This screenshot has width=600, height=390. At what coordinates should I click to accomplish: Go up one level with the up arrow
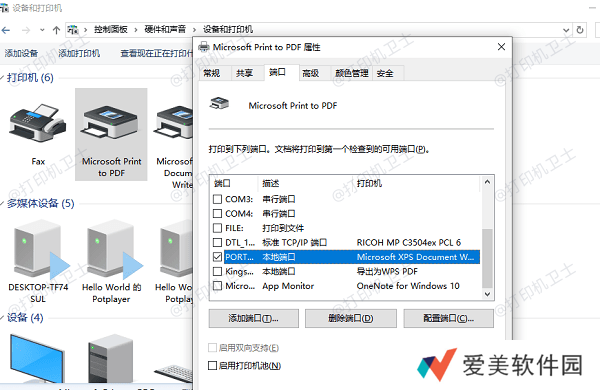tap(56, 30)
